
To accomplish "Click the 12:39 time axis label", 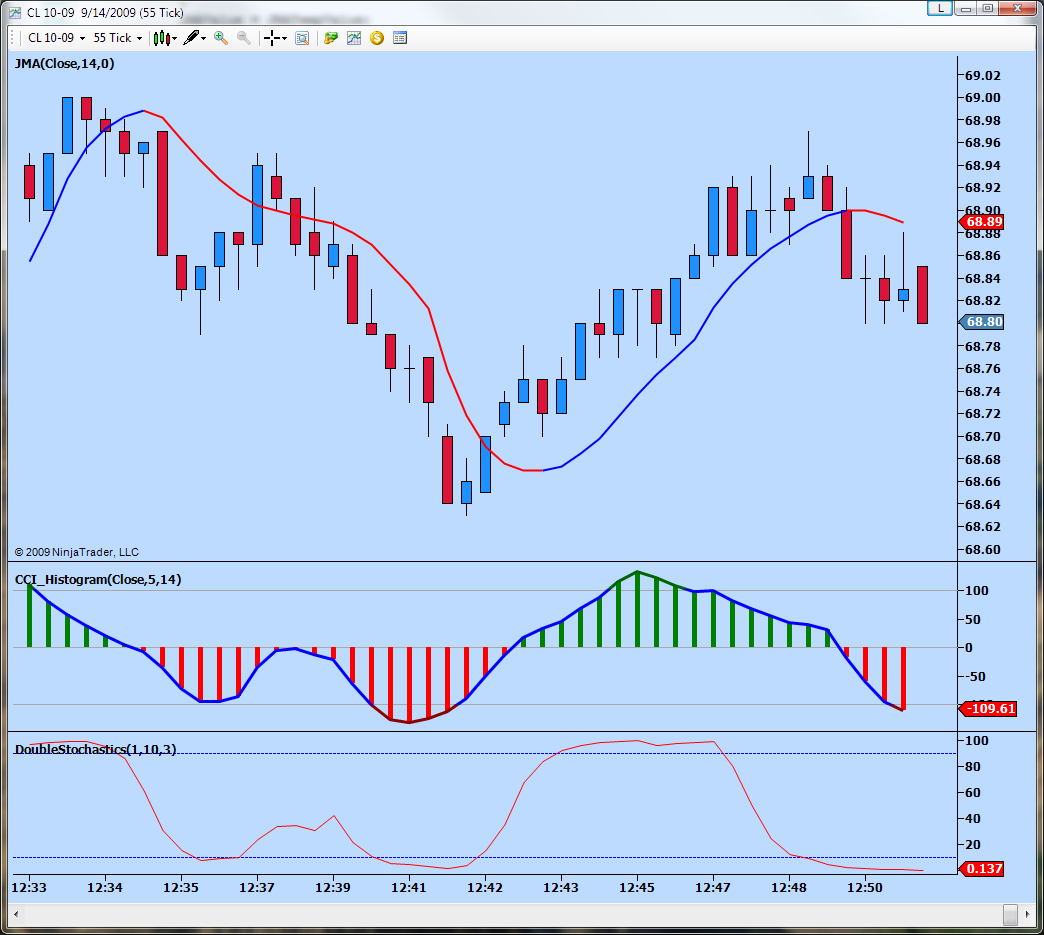I will click(333, 887).
